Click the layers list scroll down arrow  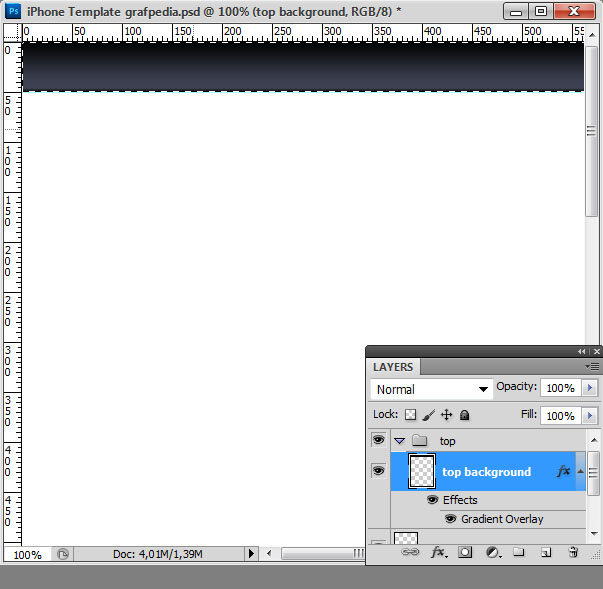[594, 533]
